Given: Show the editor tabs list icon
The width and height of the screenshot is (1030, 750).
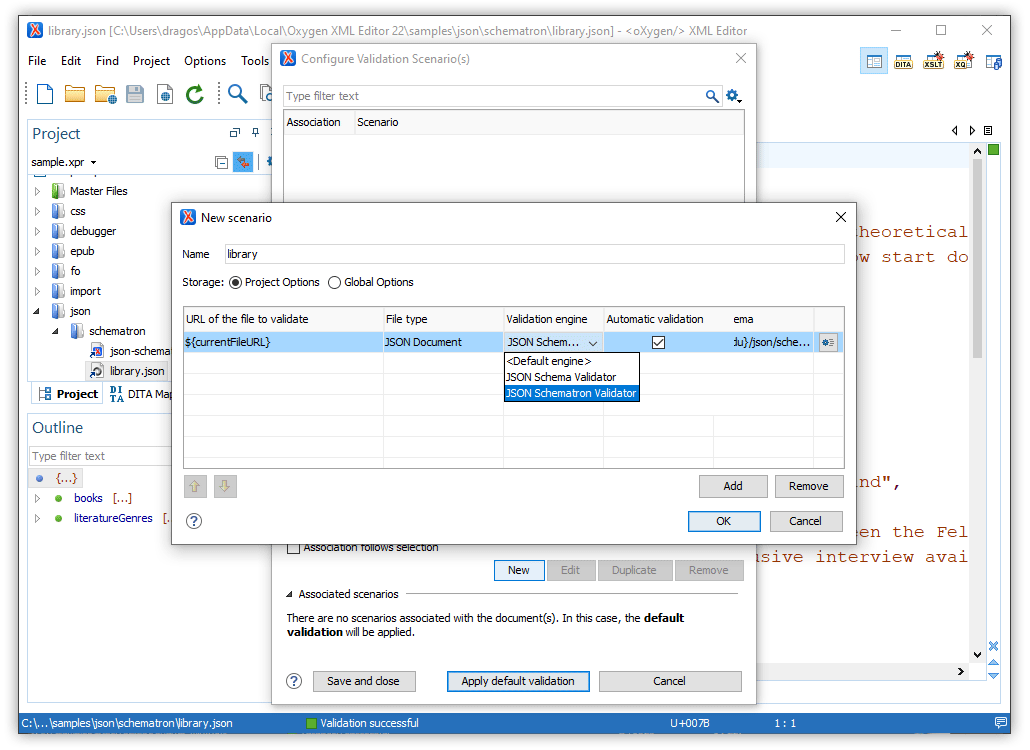Looking at the screenshot, I should (x=988, y=131).
